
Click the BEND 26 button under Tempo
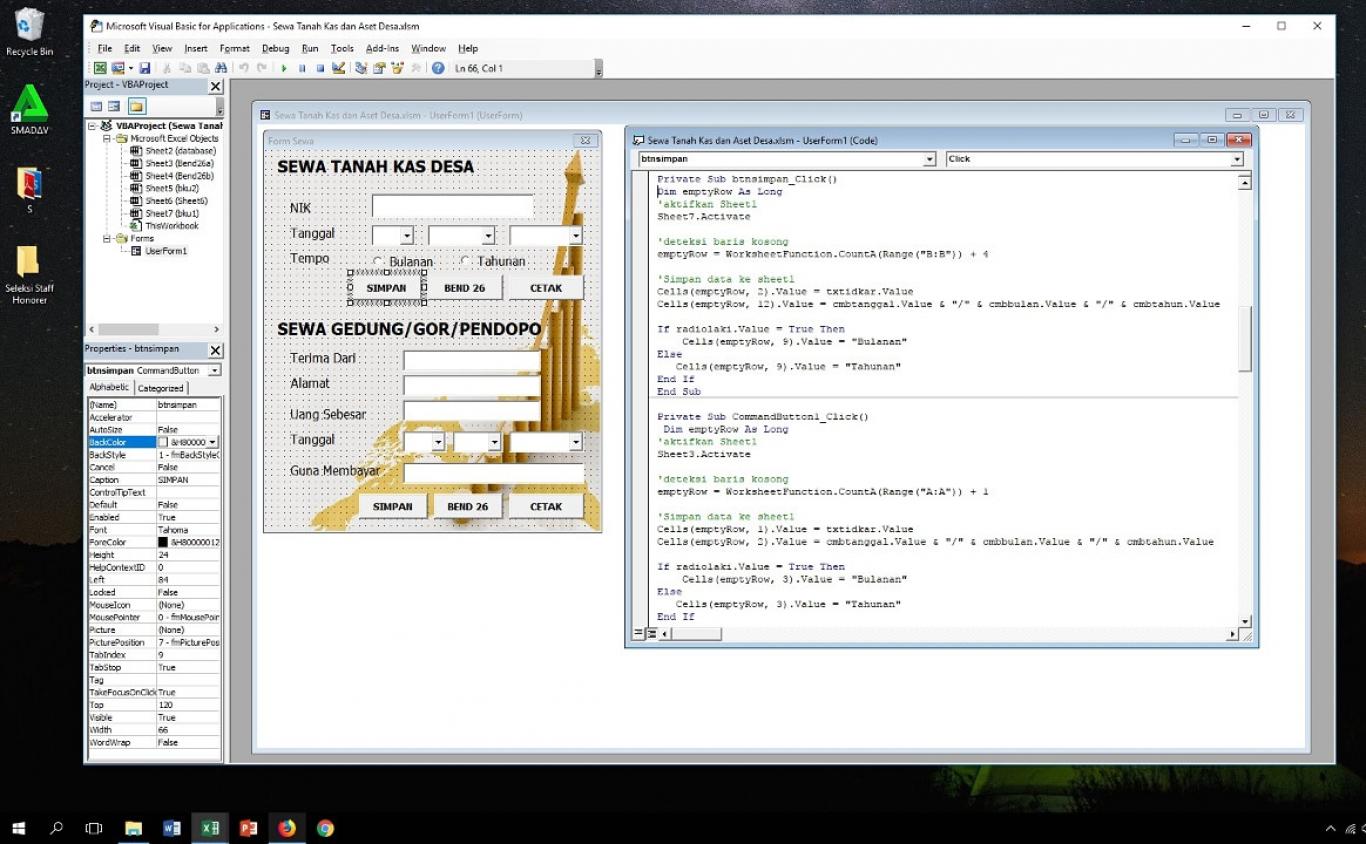[464, 288]
